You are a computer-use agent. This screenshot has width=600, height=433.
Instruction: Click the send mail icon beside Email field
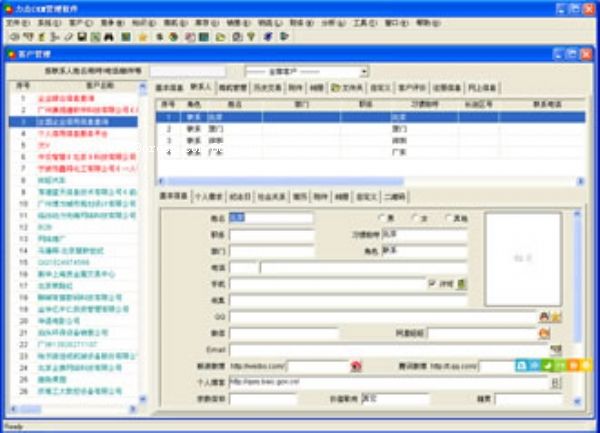(556, 349)
